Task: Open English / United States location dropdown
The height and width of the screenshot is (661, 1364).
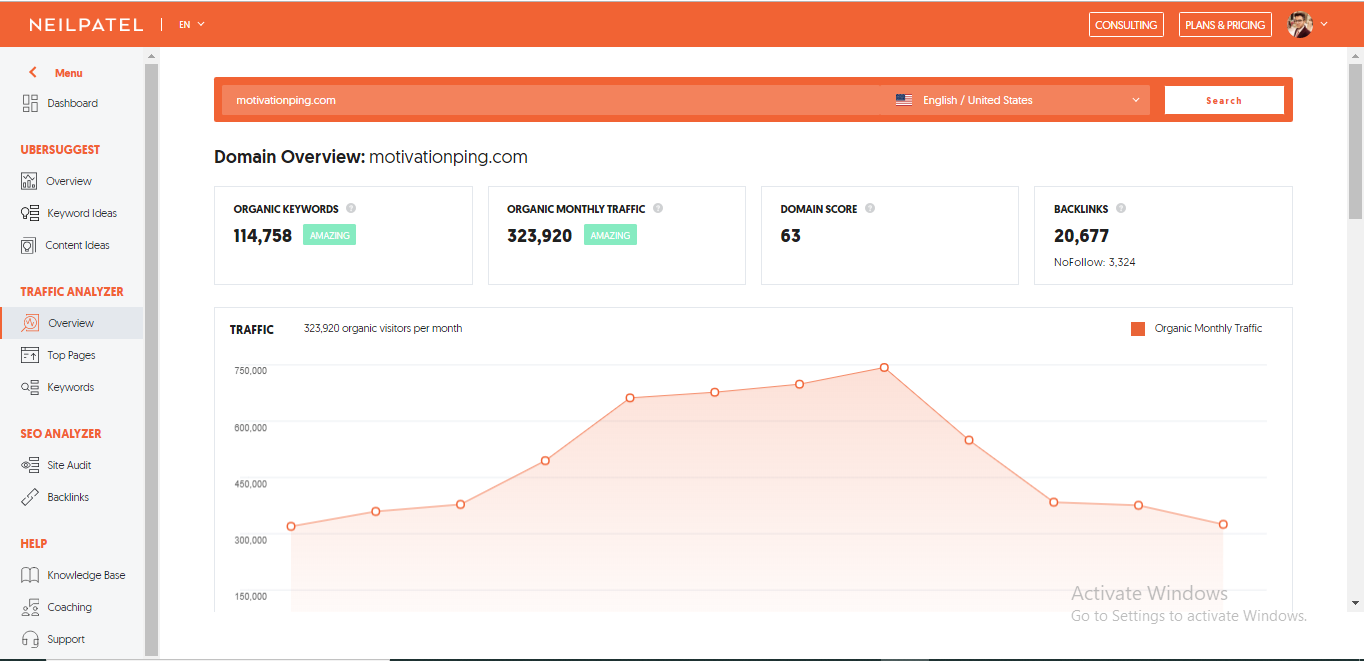Action: pos(1017,100)
